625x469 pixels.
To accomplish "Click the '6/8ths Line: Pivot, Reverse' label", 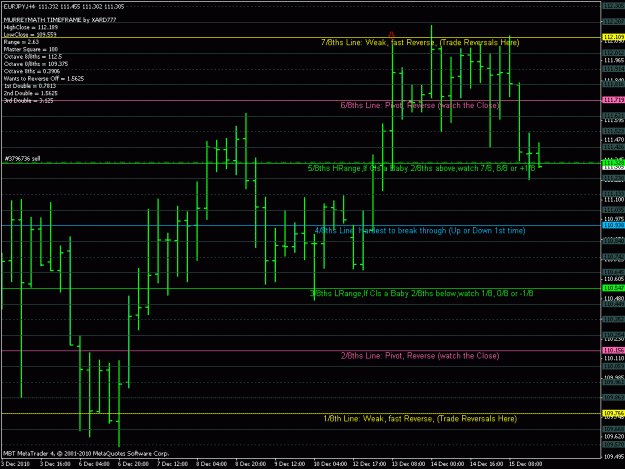I will (x=420, y=105).
